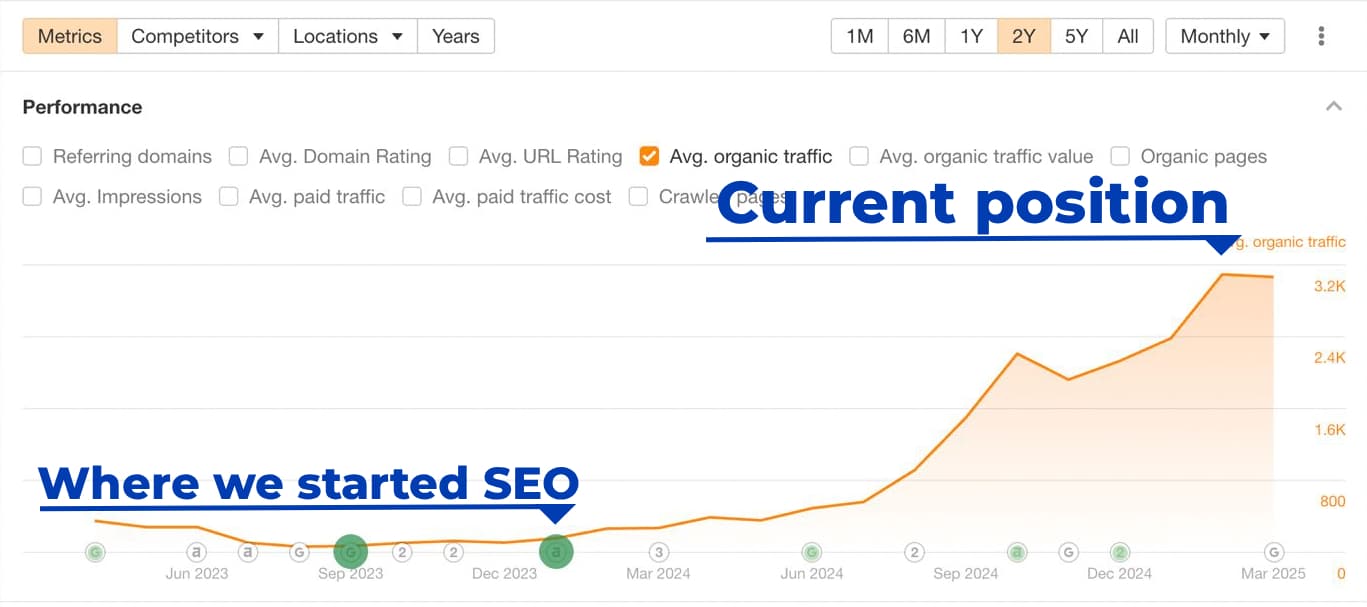This screenshot has width=1367, height=607.
Task: Click the G update marker above Jun 2024
Action: (x=811, y=551)
